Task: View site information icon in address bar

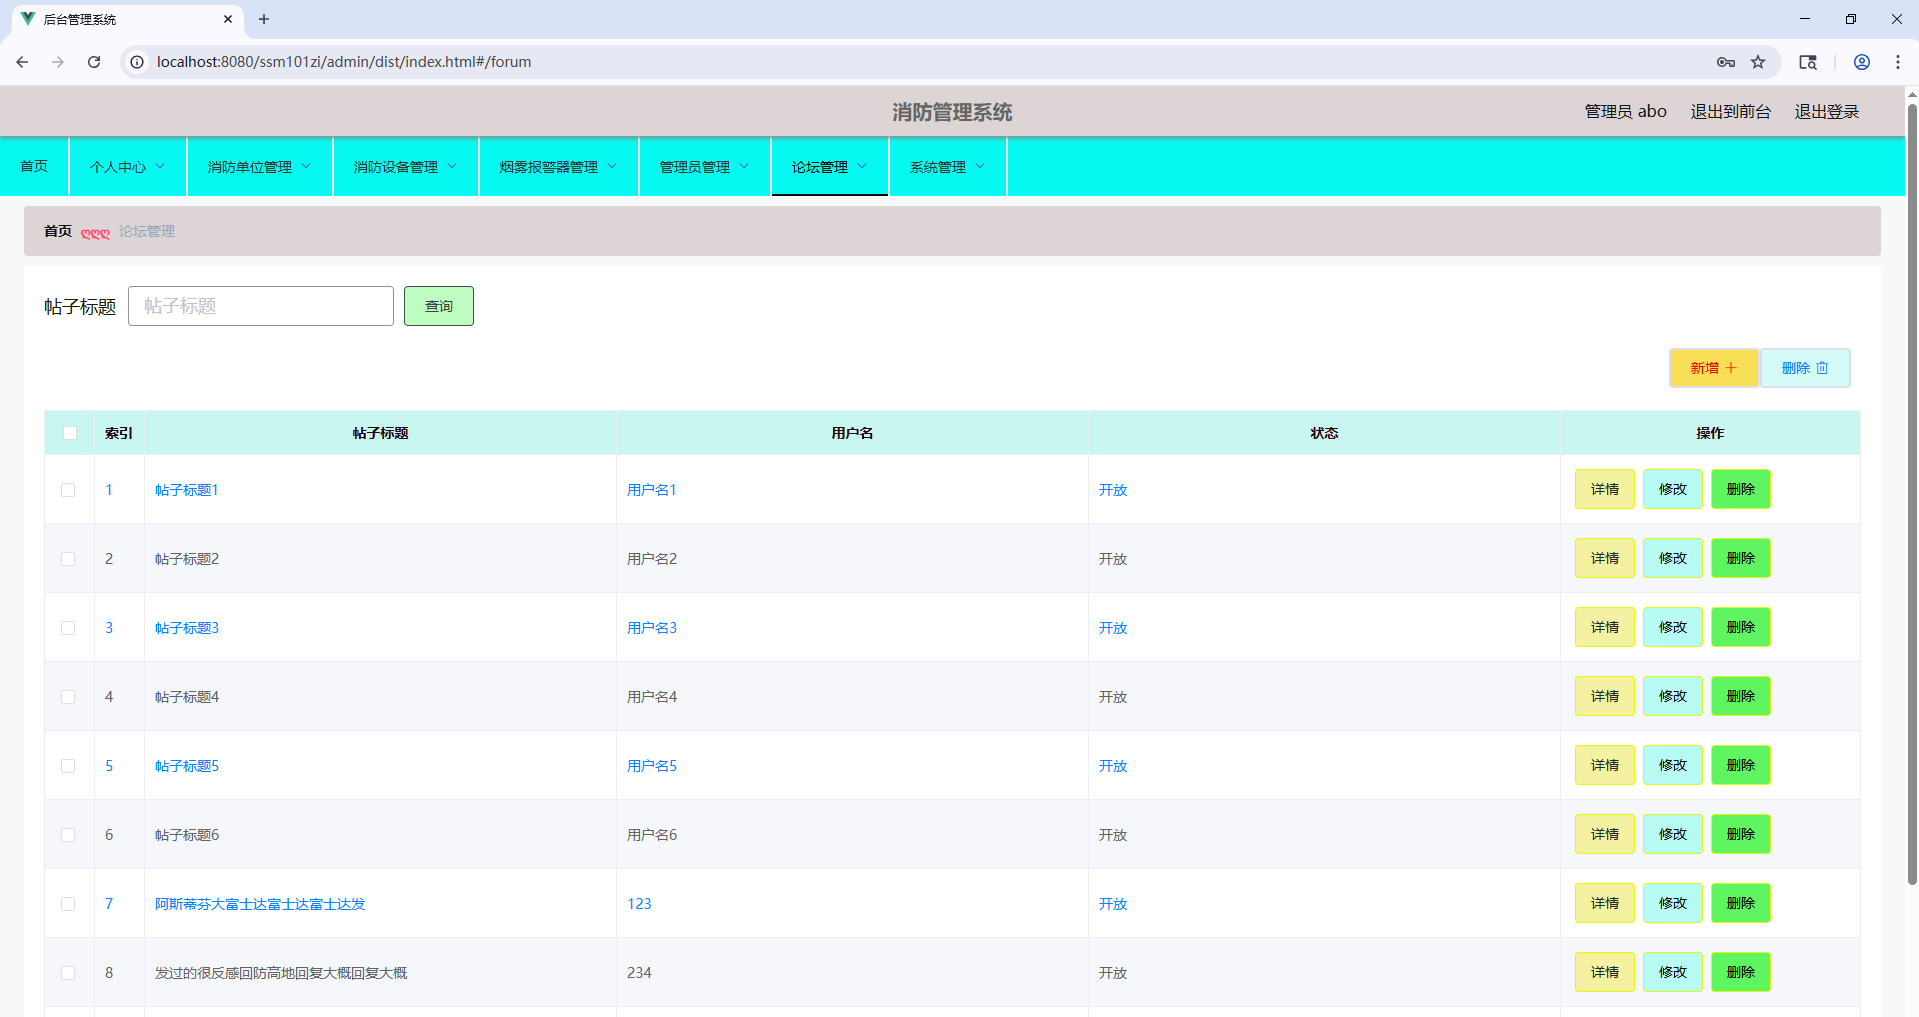Action: coord(137,62)
